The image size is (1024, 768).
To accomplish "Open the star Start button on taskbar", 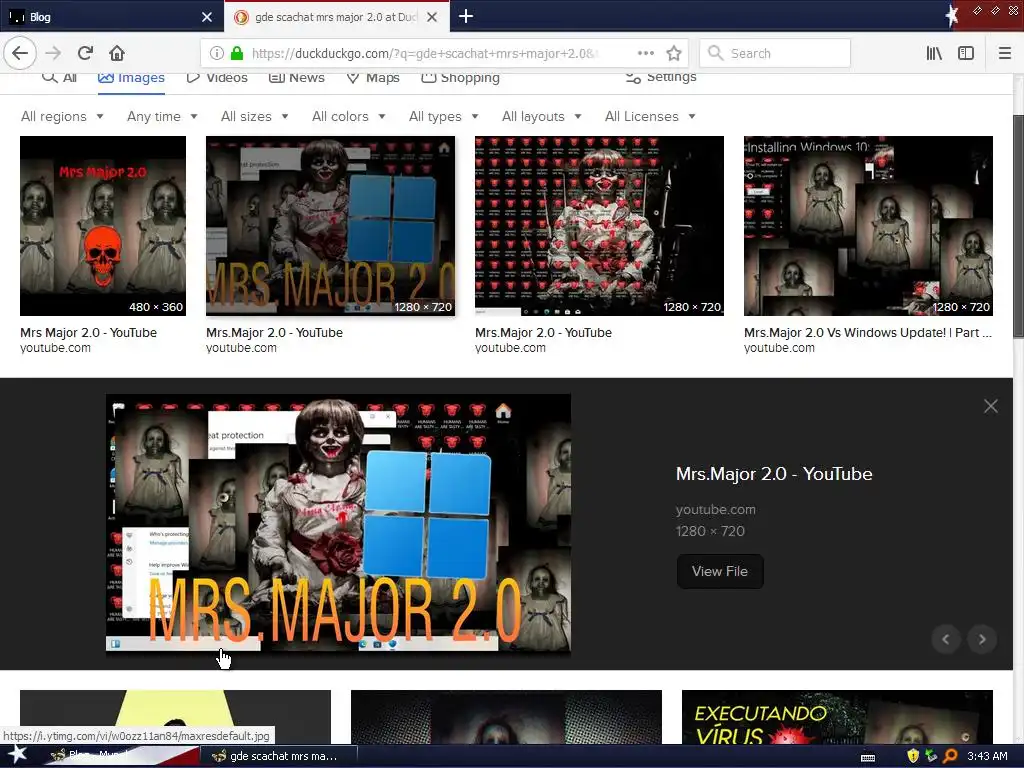I will tap(17, 756).
